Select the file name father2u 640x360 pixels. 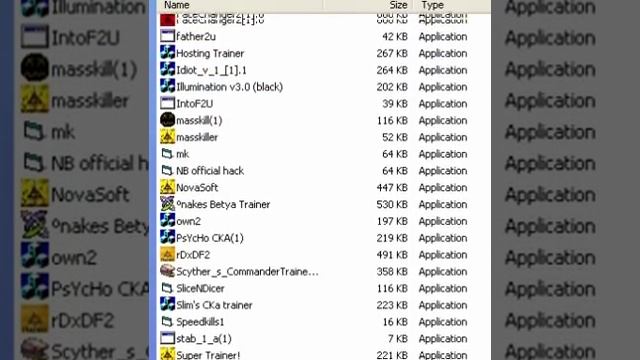[x=196, y=36]
